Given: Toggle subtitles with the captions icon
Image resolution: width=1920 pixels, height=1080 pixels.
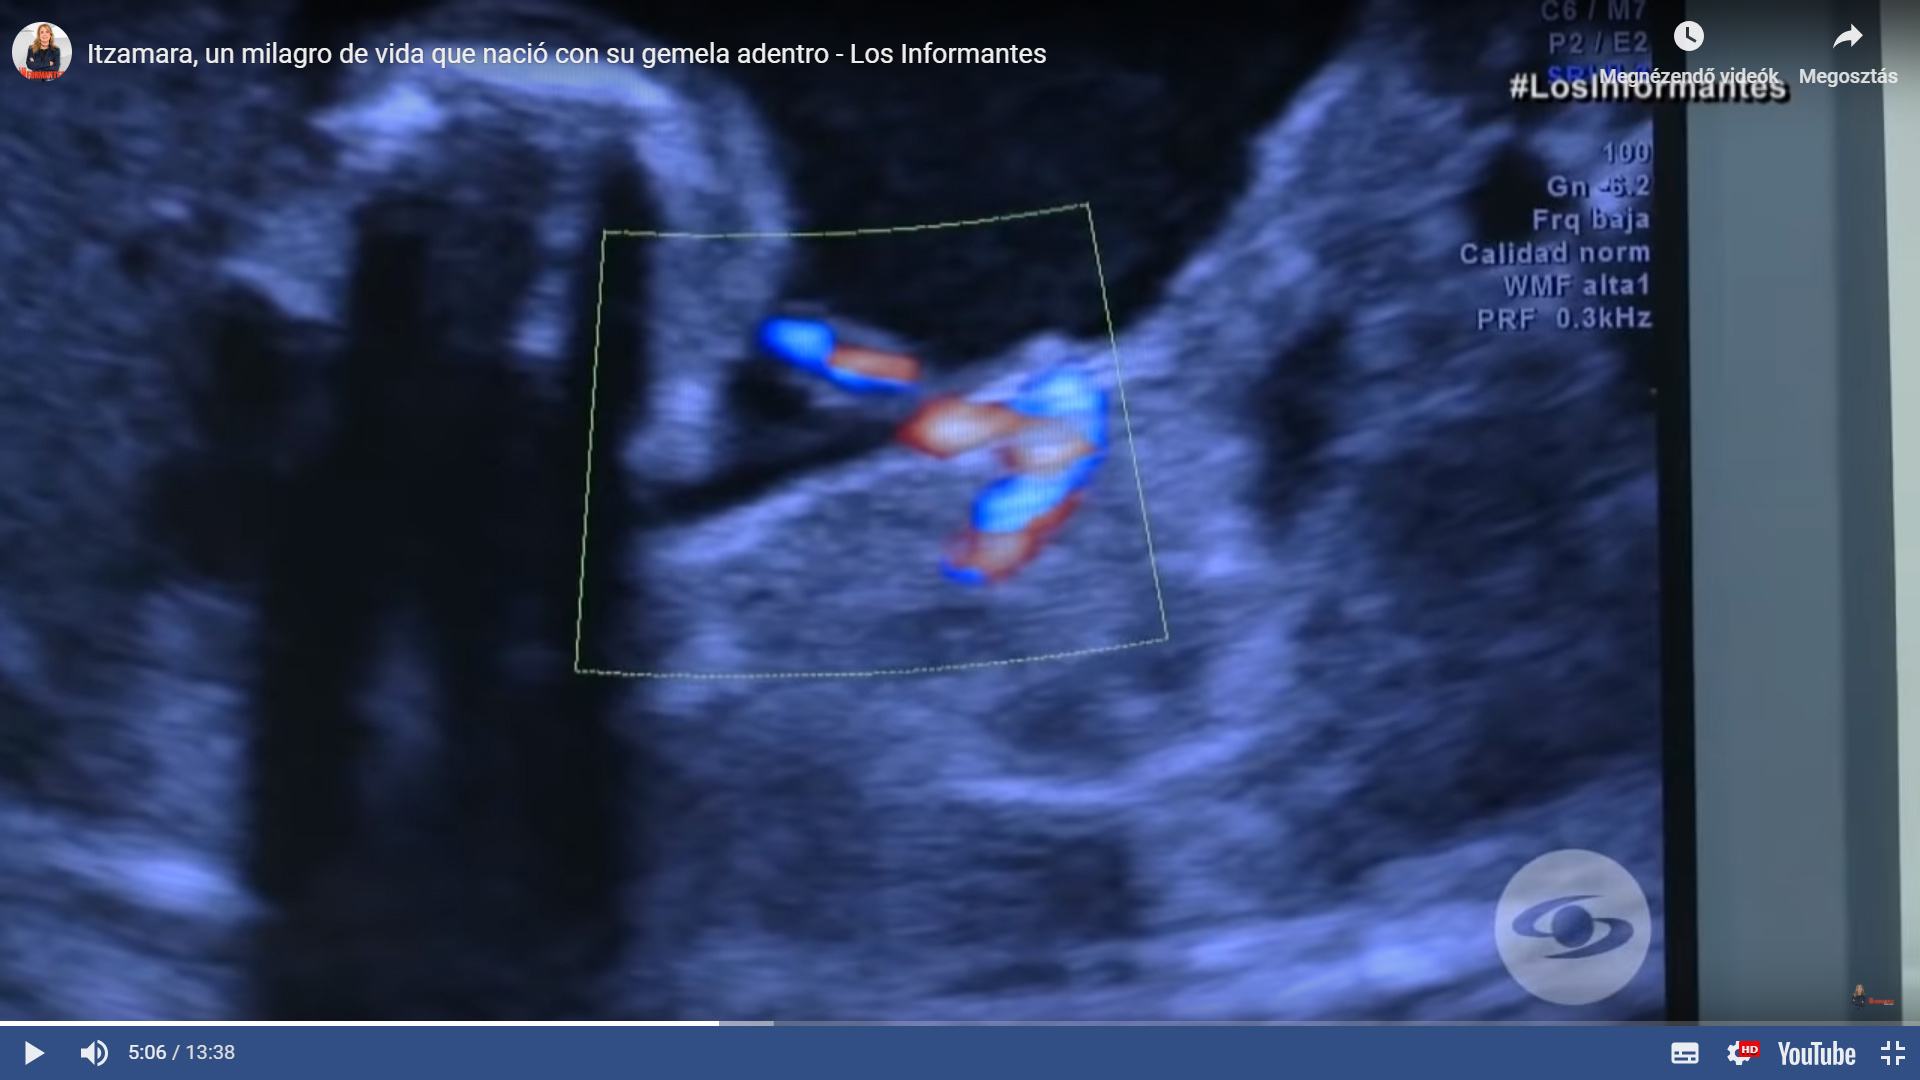Looking at the screenshot, I should point(1685,1053).
